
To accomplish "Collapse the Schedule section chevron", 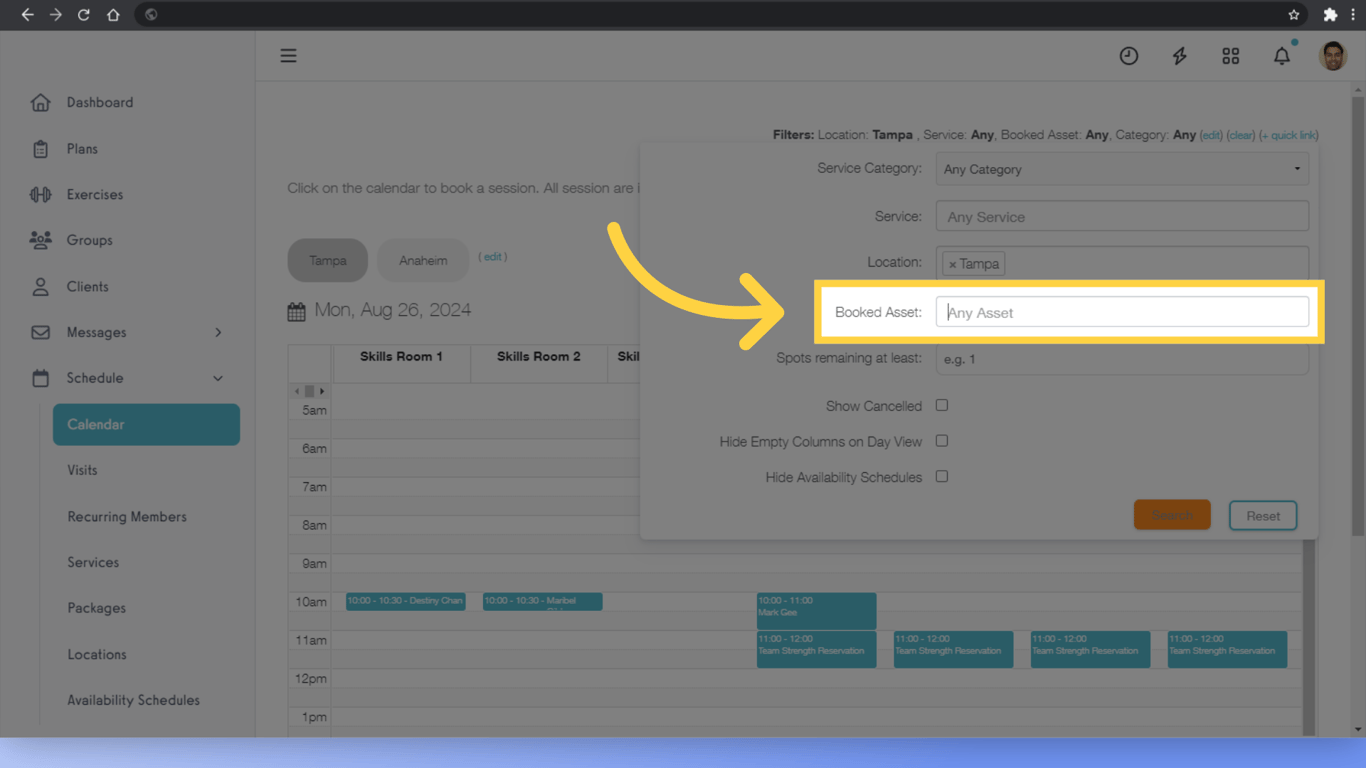I will [217, 378].
